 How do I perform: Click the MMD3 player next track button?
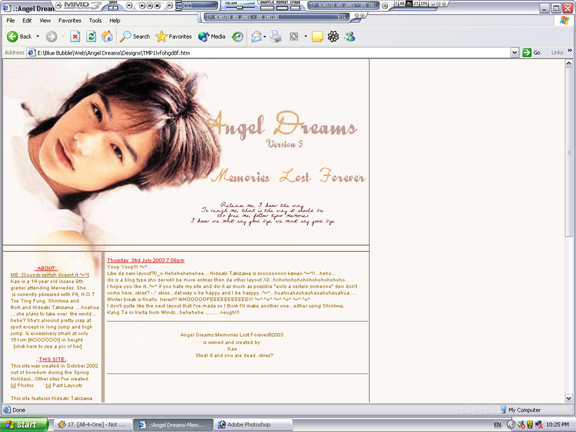pyautogui.click(x=169, y=5)
